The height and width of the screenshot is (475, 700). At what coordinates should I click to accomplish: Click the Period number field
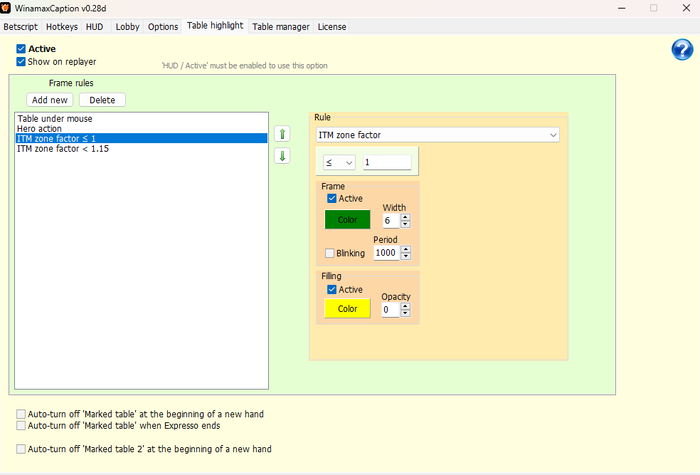387,253
